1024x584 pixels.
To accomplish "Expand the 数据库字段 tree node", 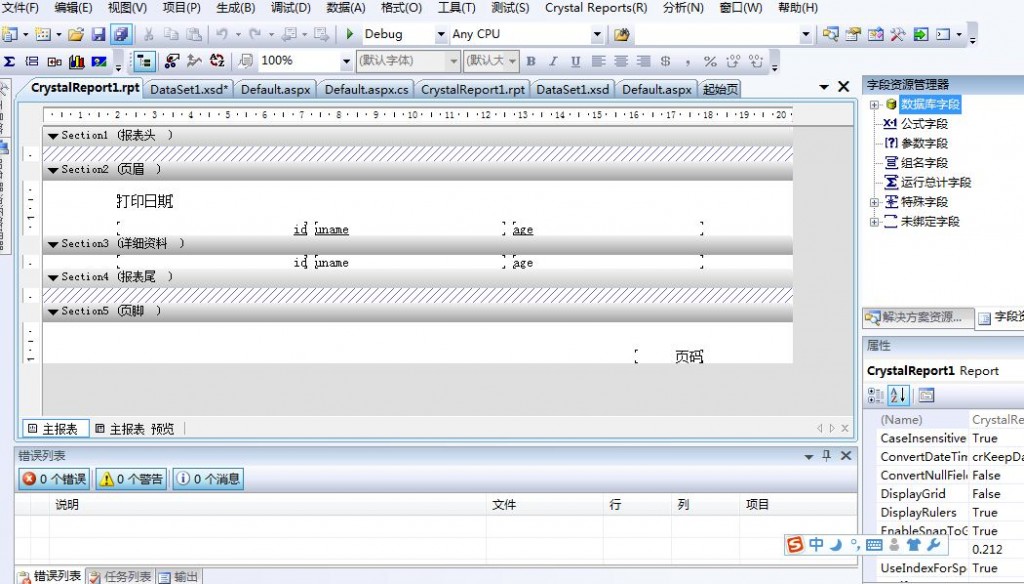I will pyautogui.click(x=874, y=105).
